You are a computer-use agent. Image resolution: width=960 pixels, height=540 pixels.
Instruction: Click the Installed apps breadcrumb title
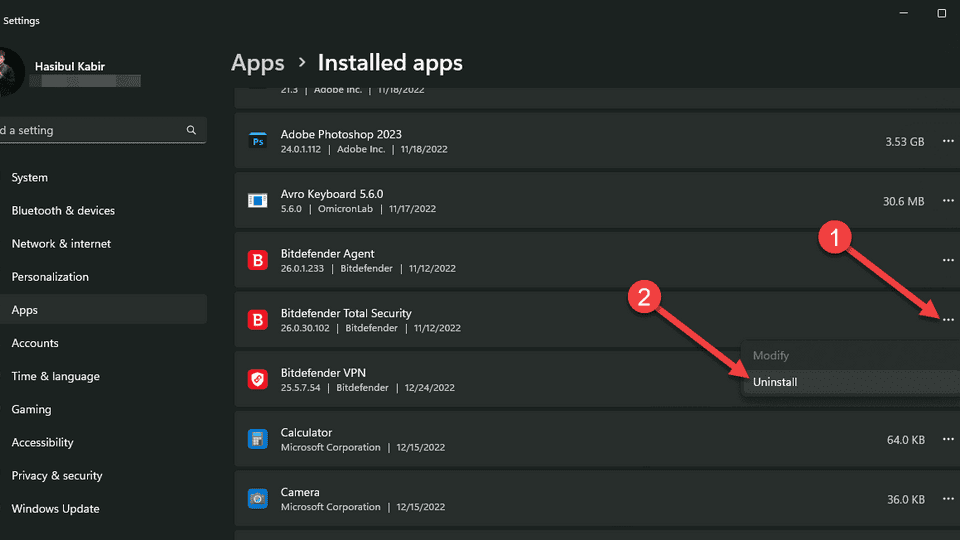pyautogui.click(x=390, y=62)
